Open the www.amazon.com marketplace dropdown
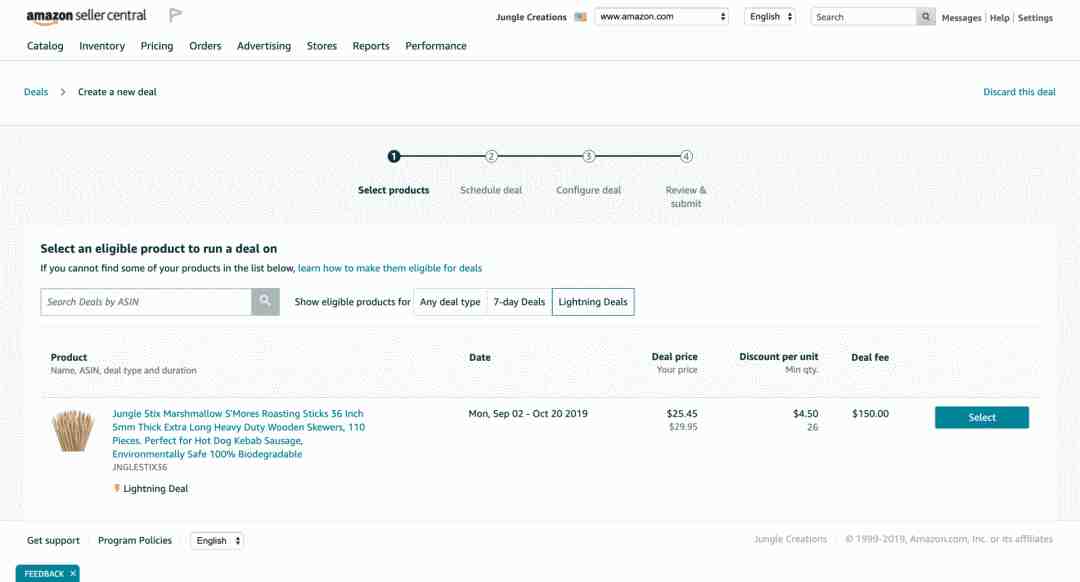 (x=661, y=17)
